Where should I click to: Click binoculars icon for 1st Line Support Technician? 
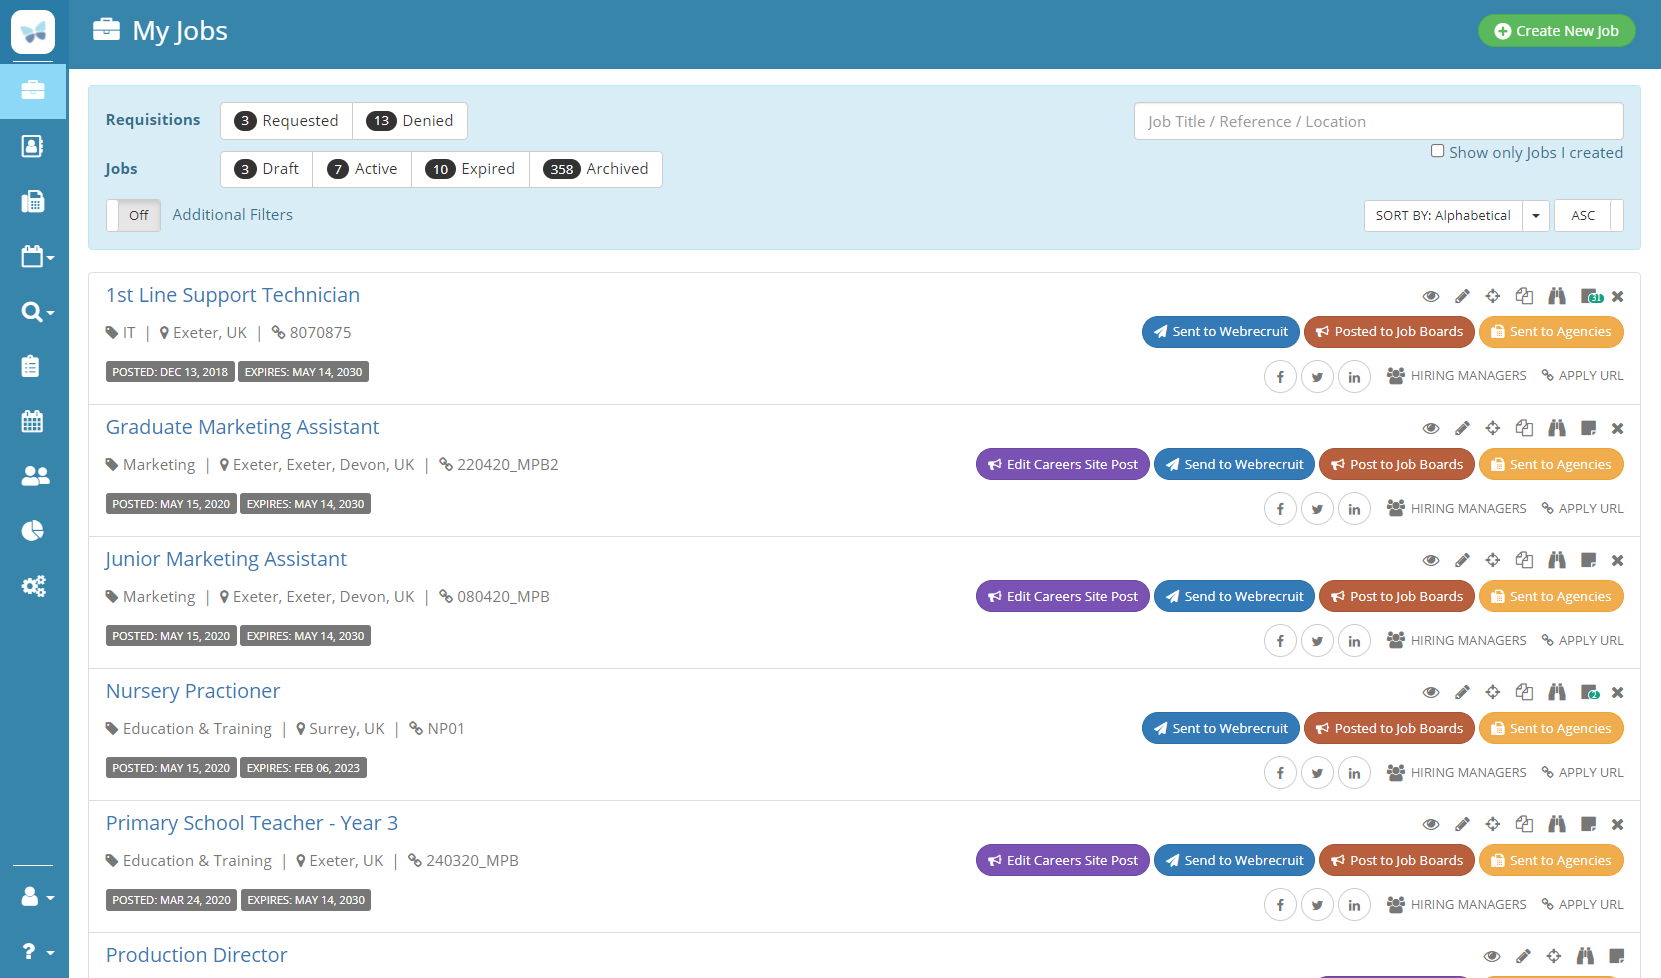click(1557, 296)
